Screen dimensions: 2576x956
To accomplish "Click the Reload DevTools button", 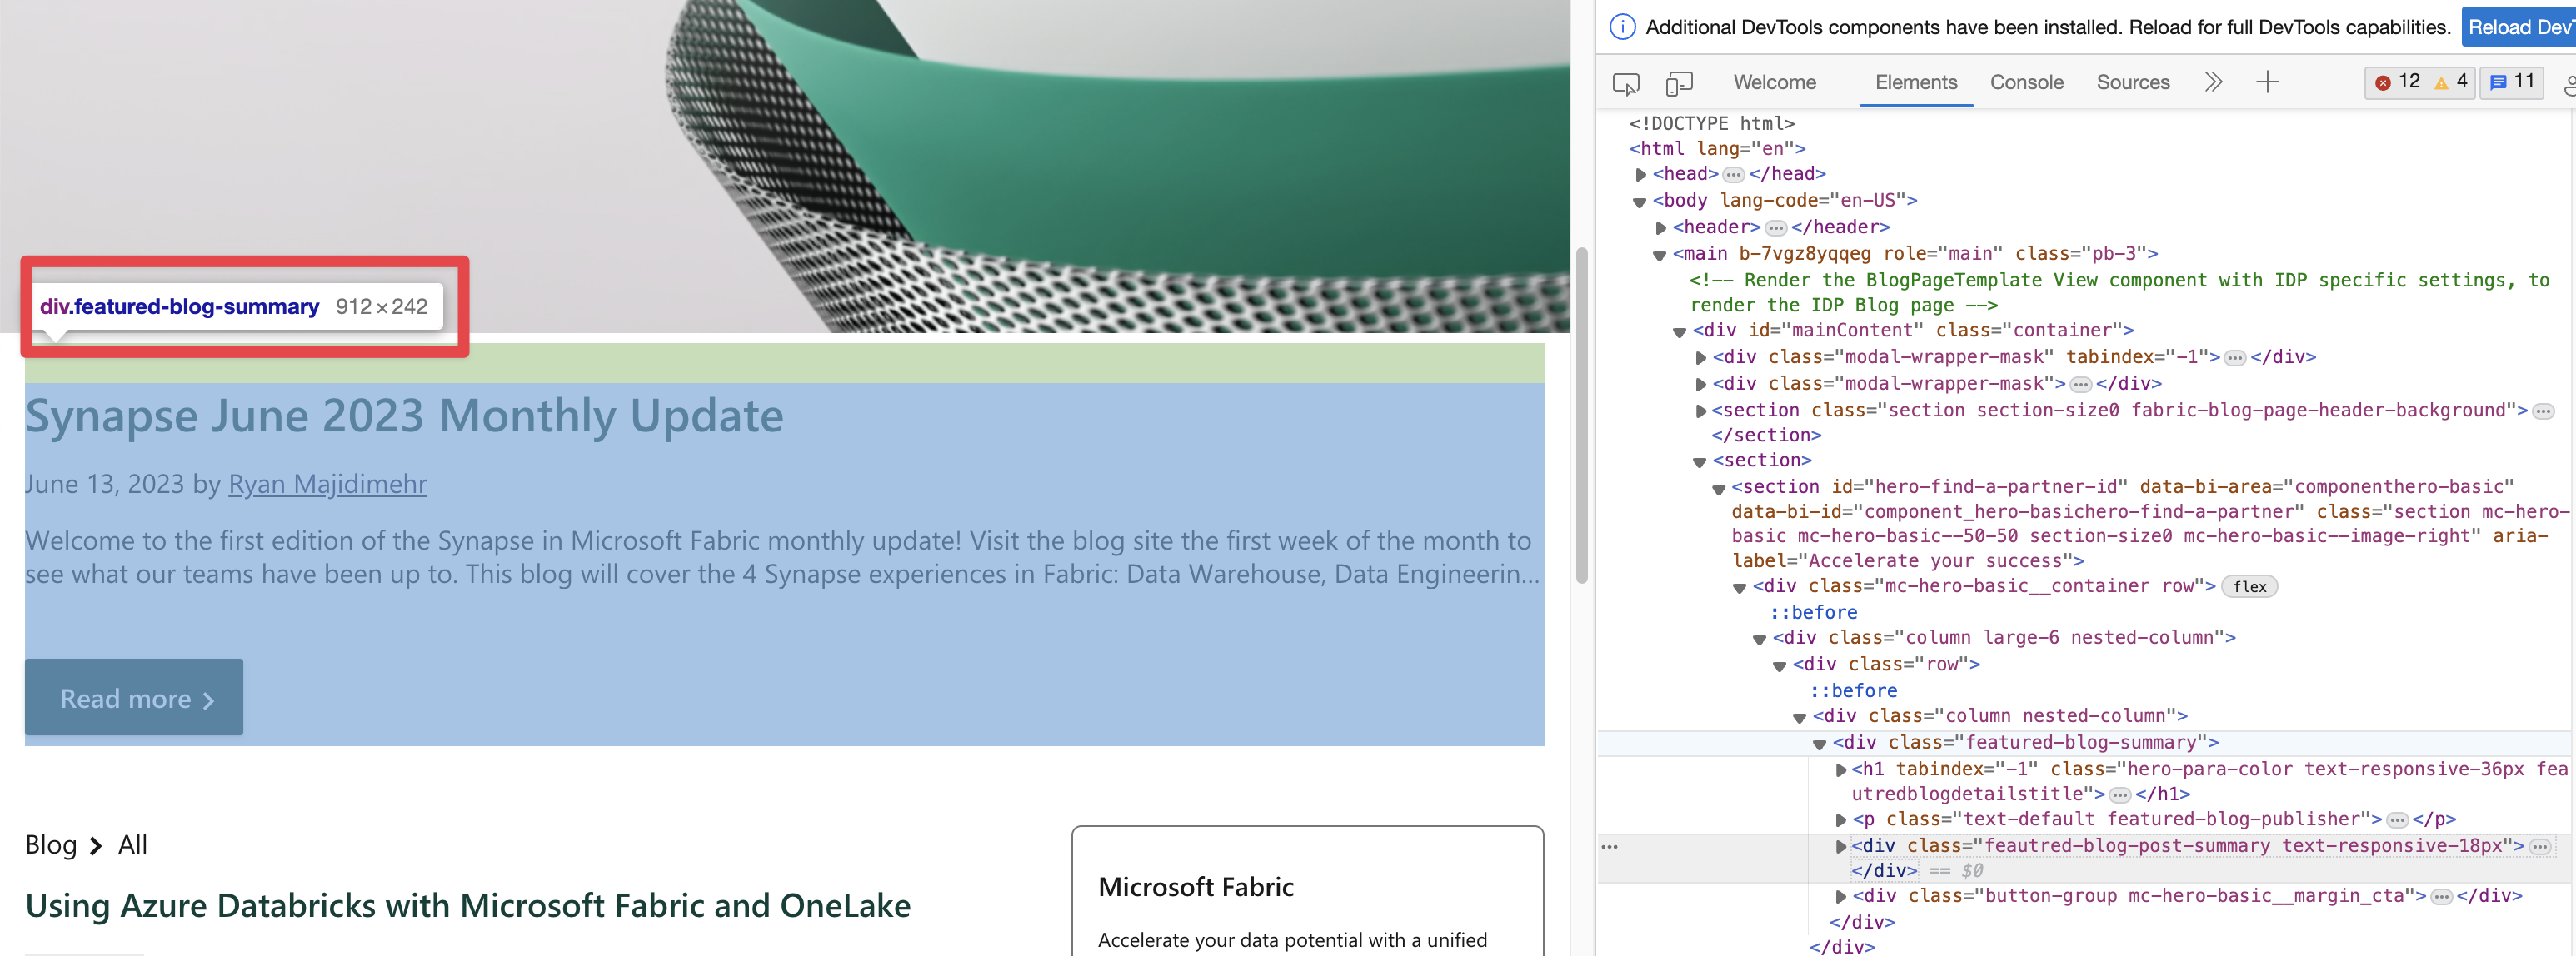I will point(2521,27).
